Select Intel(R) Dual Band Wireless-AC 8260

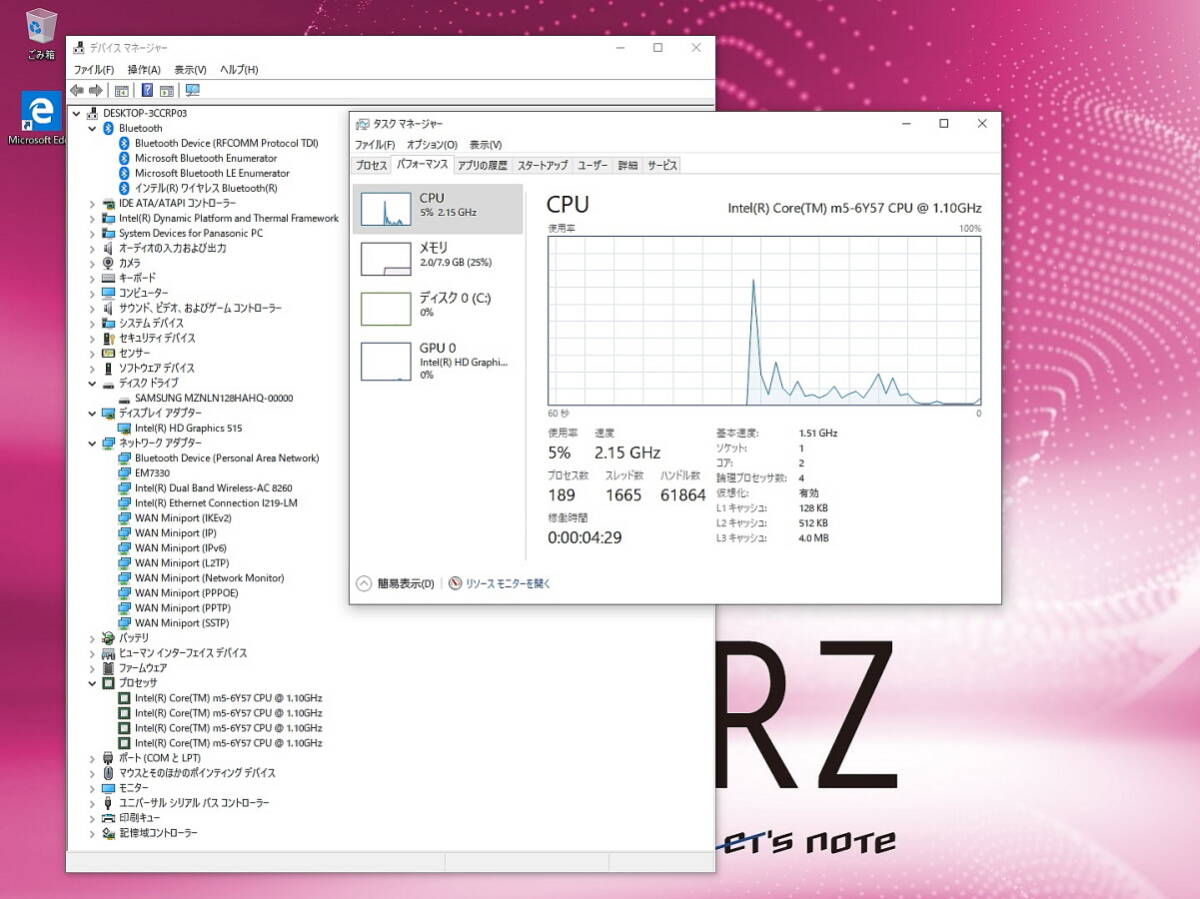213,488
